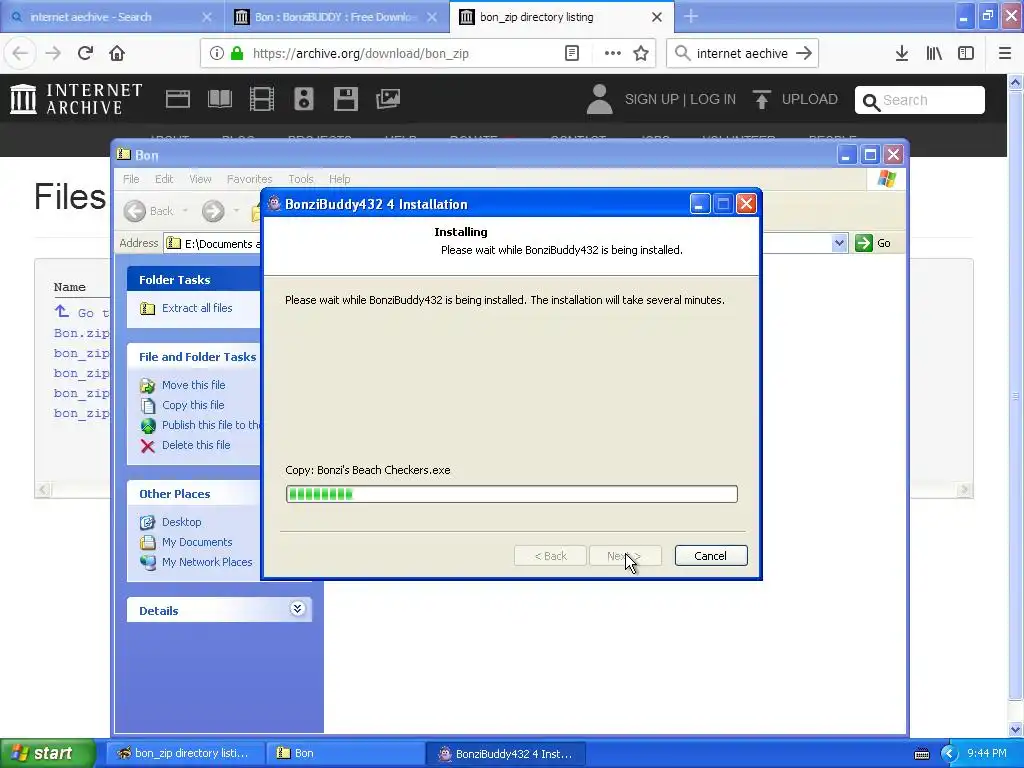This screenshot has width=1024, height=768.
Task: Click the keyboard icon in system tray
Action: (x=921, y=754)
